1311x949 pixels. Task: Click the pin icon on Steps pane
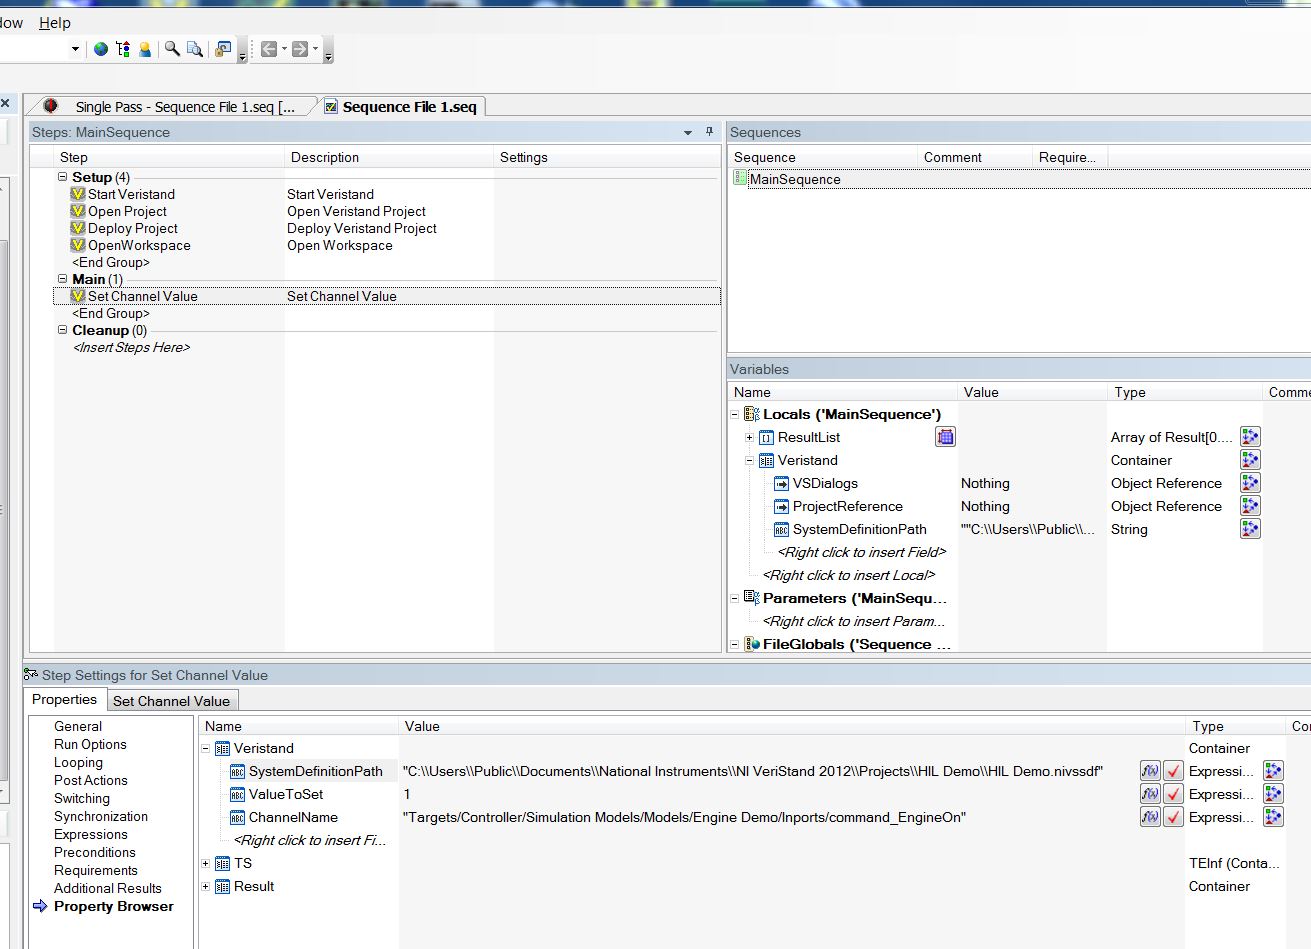click(710, 132)
